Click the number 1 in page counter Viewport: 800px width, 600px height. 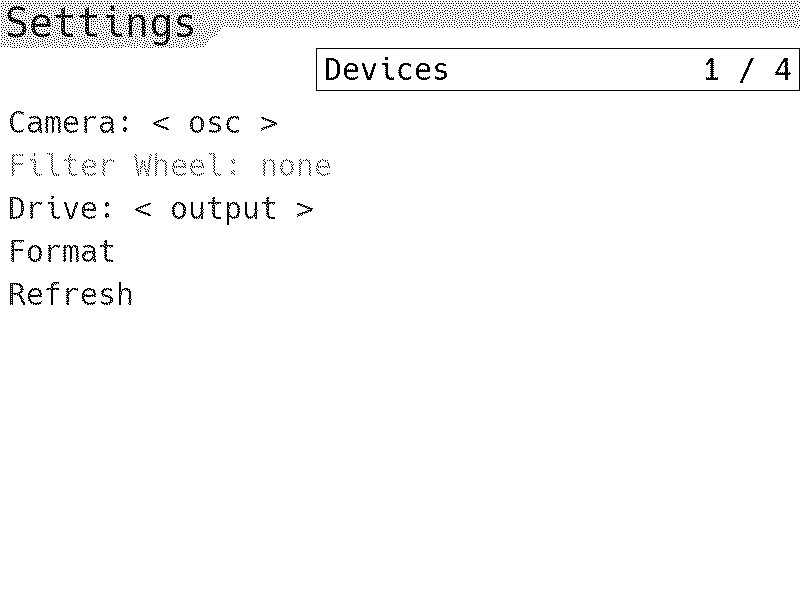pos(712,69)
